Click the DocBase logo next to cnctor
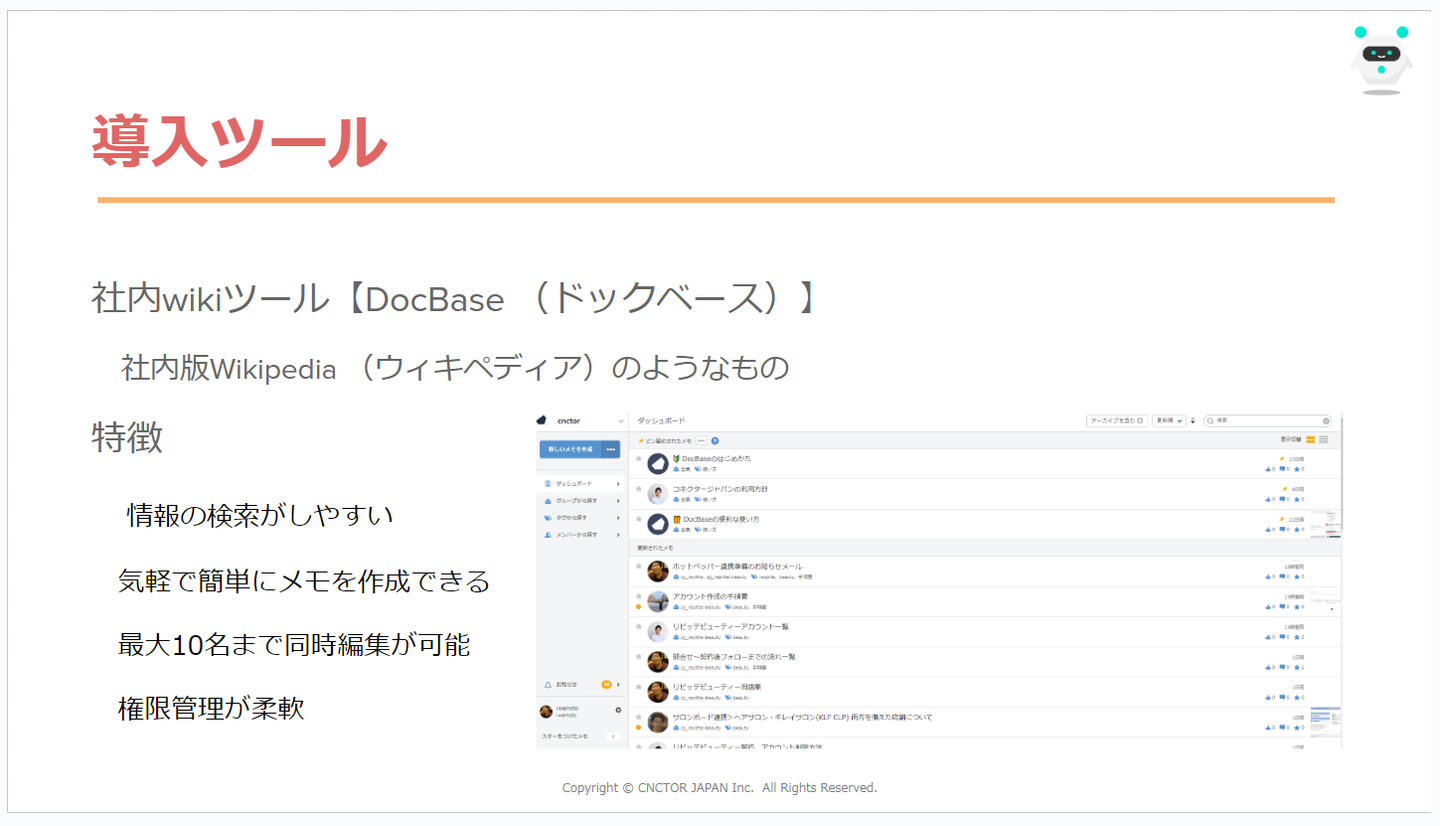Image resolution: width=1440 pixels, height=826 pixels. pos(542,420)
